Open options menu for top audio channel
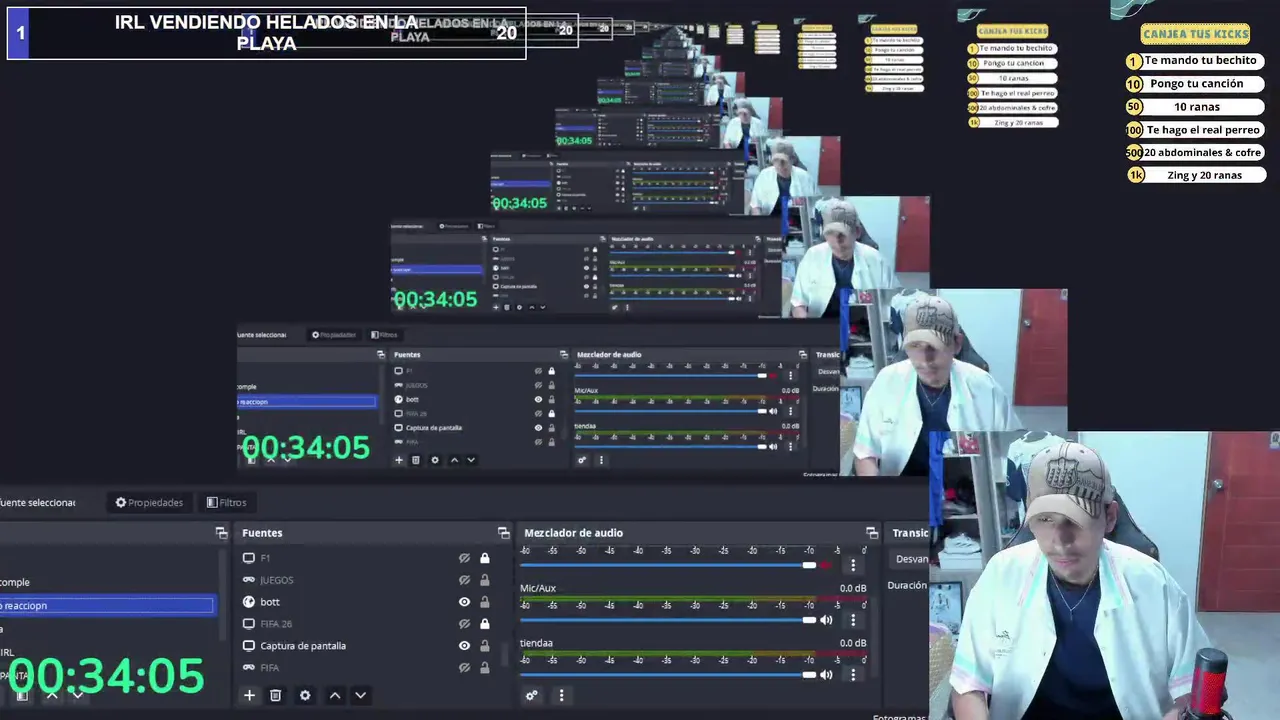This screenshot has width=1280, height=720. click(x=853, y=565)
